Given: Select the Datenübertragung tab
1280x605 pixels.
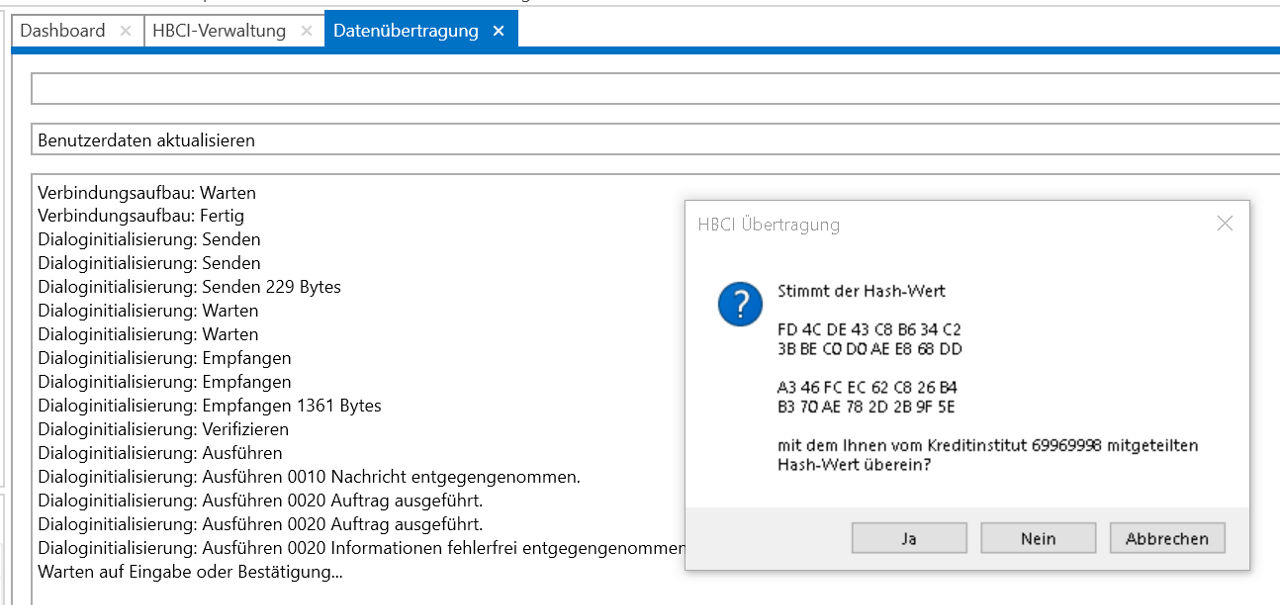Looking at the screenshot, I should tap(405, 31).
